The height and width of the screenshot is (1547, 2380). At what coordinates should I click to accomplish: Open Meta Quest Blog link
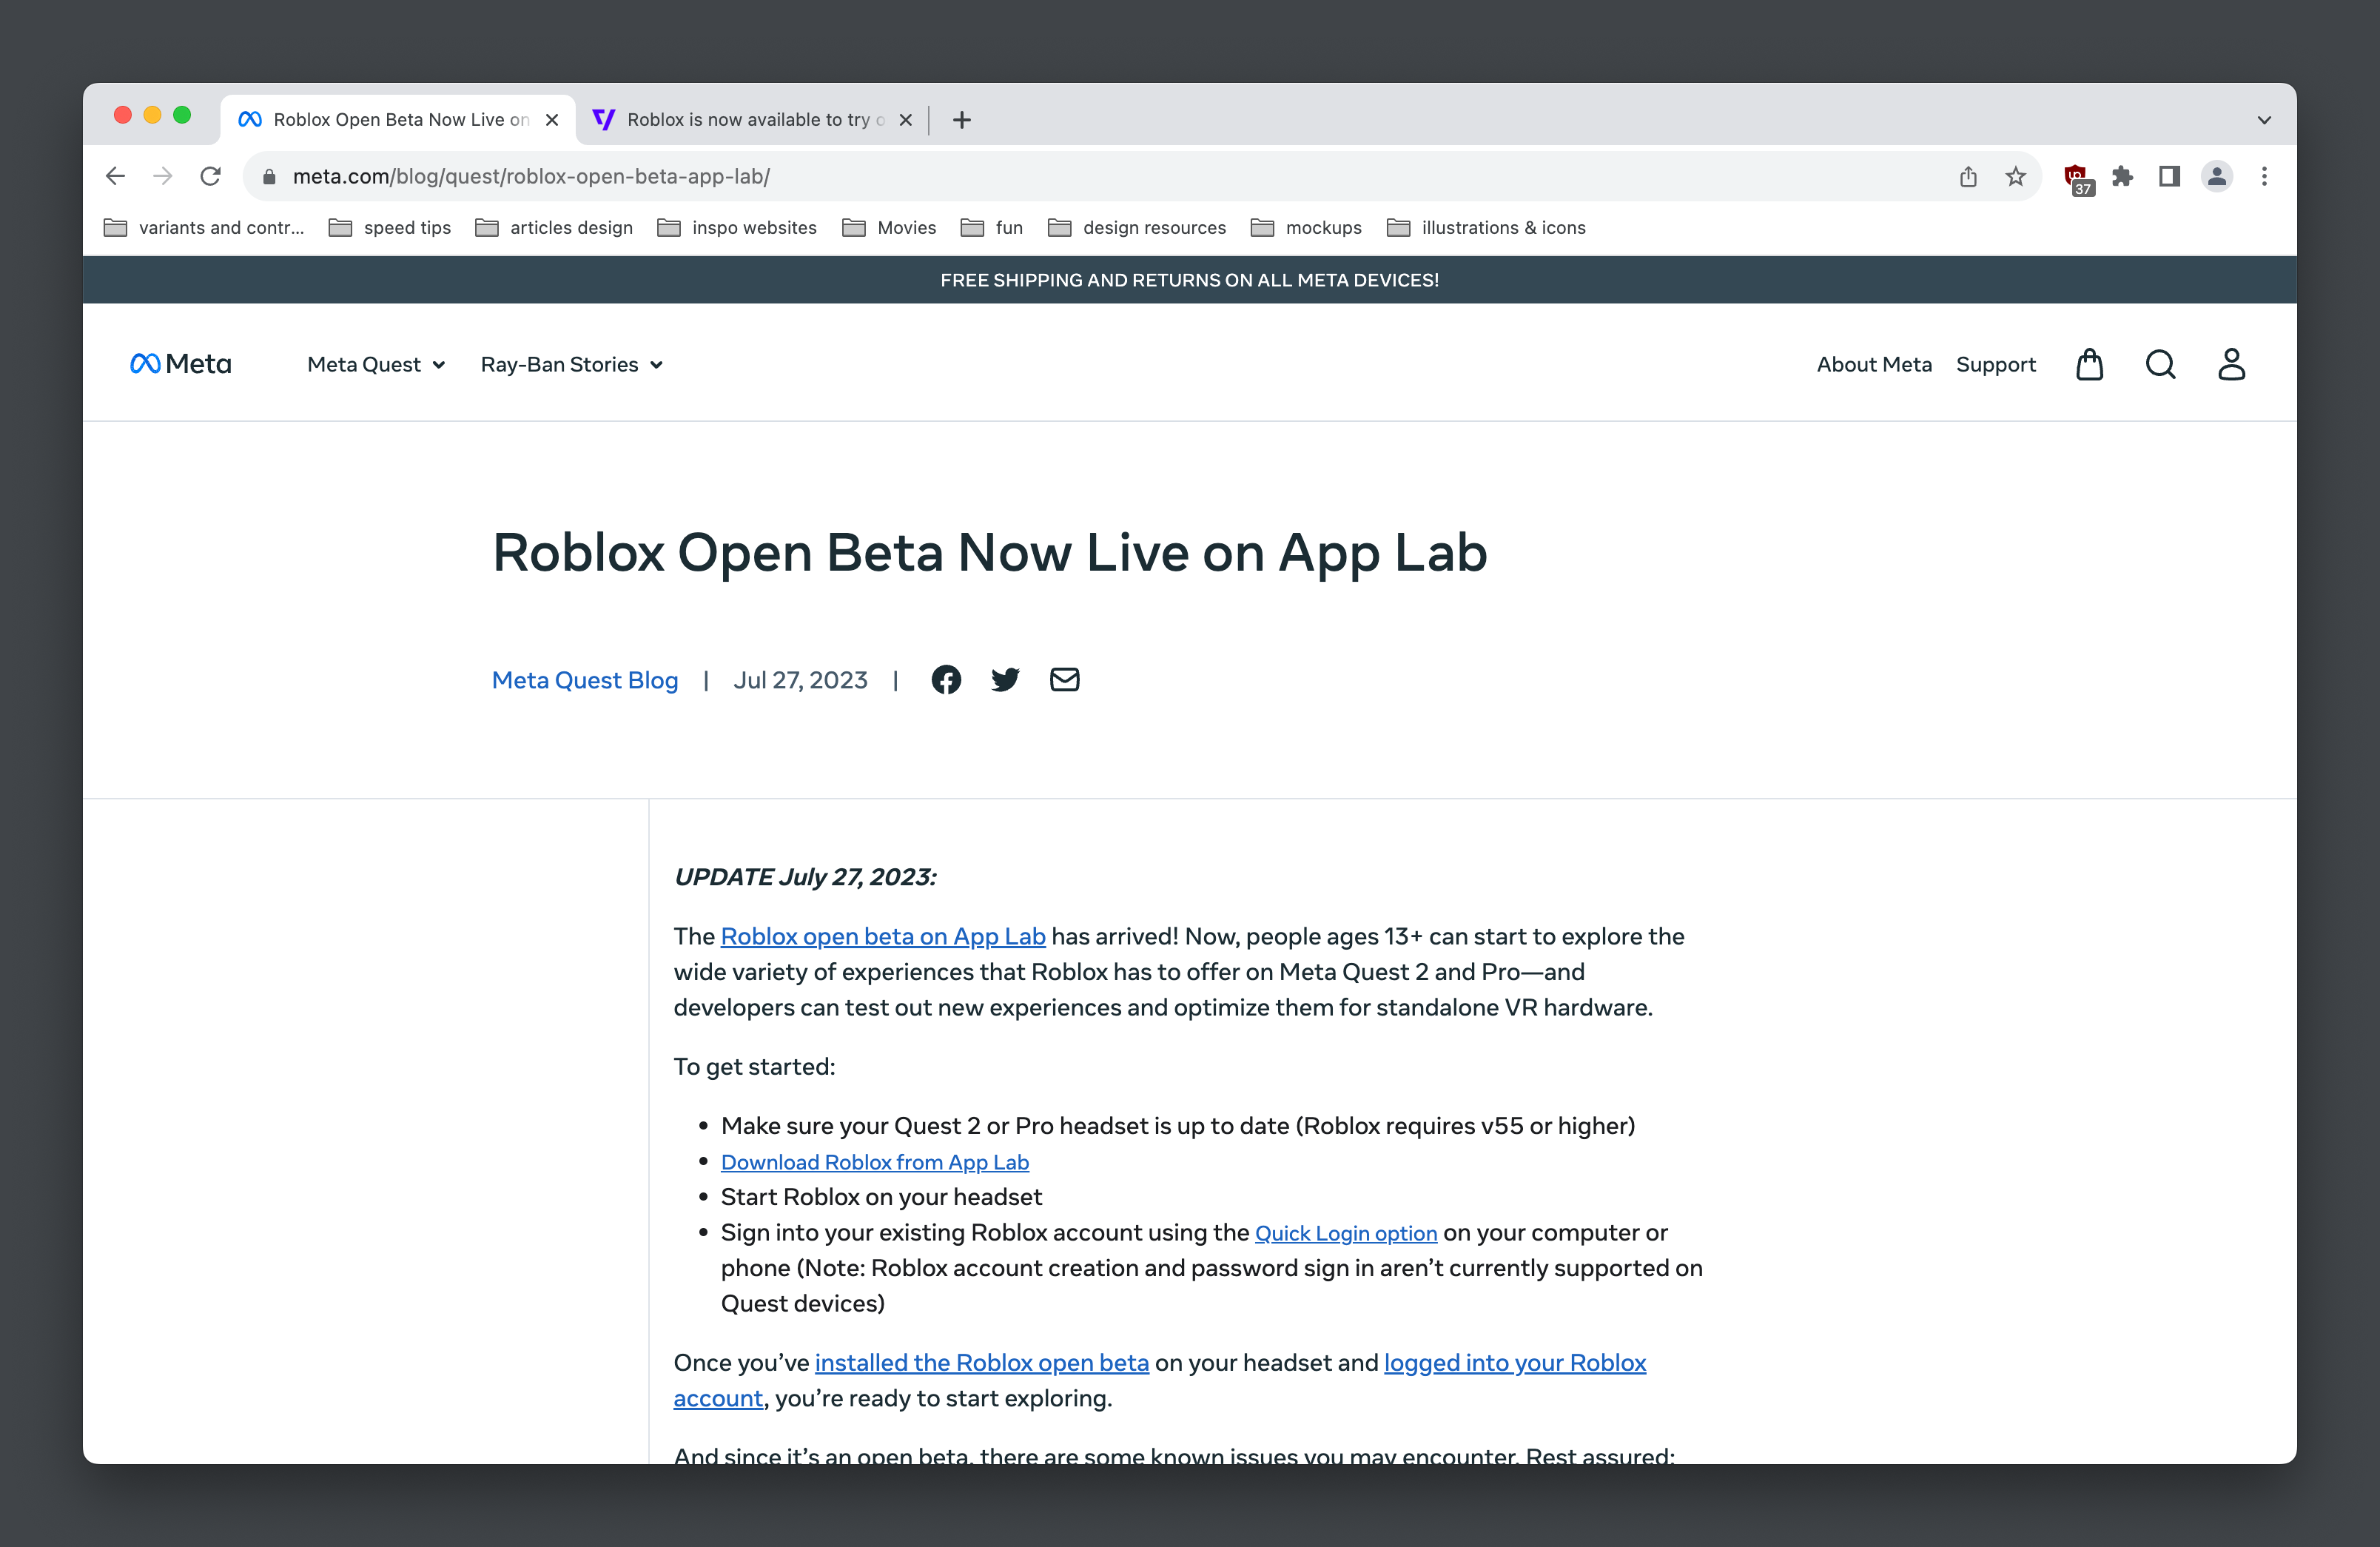pos(585,680)
